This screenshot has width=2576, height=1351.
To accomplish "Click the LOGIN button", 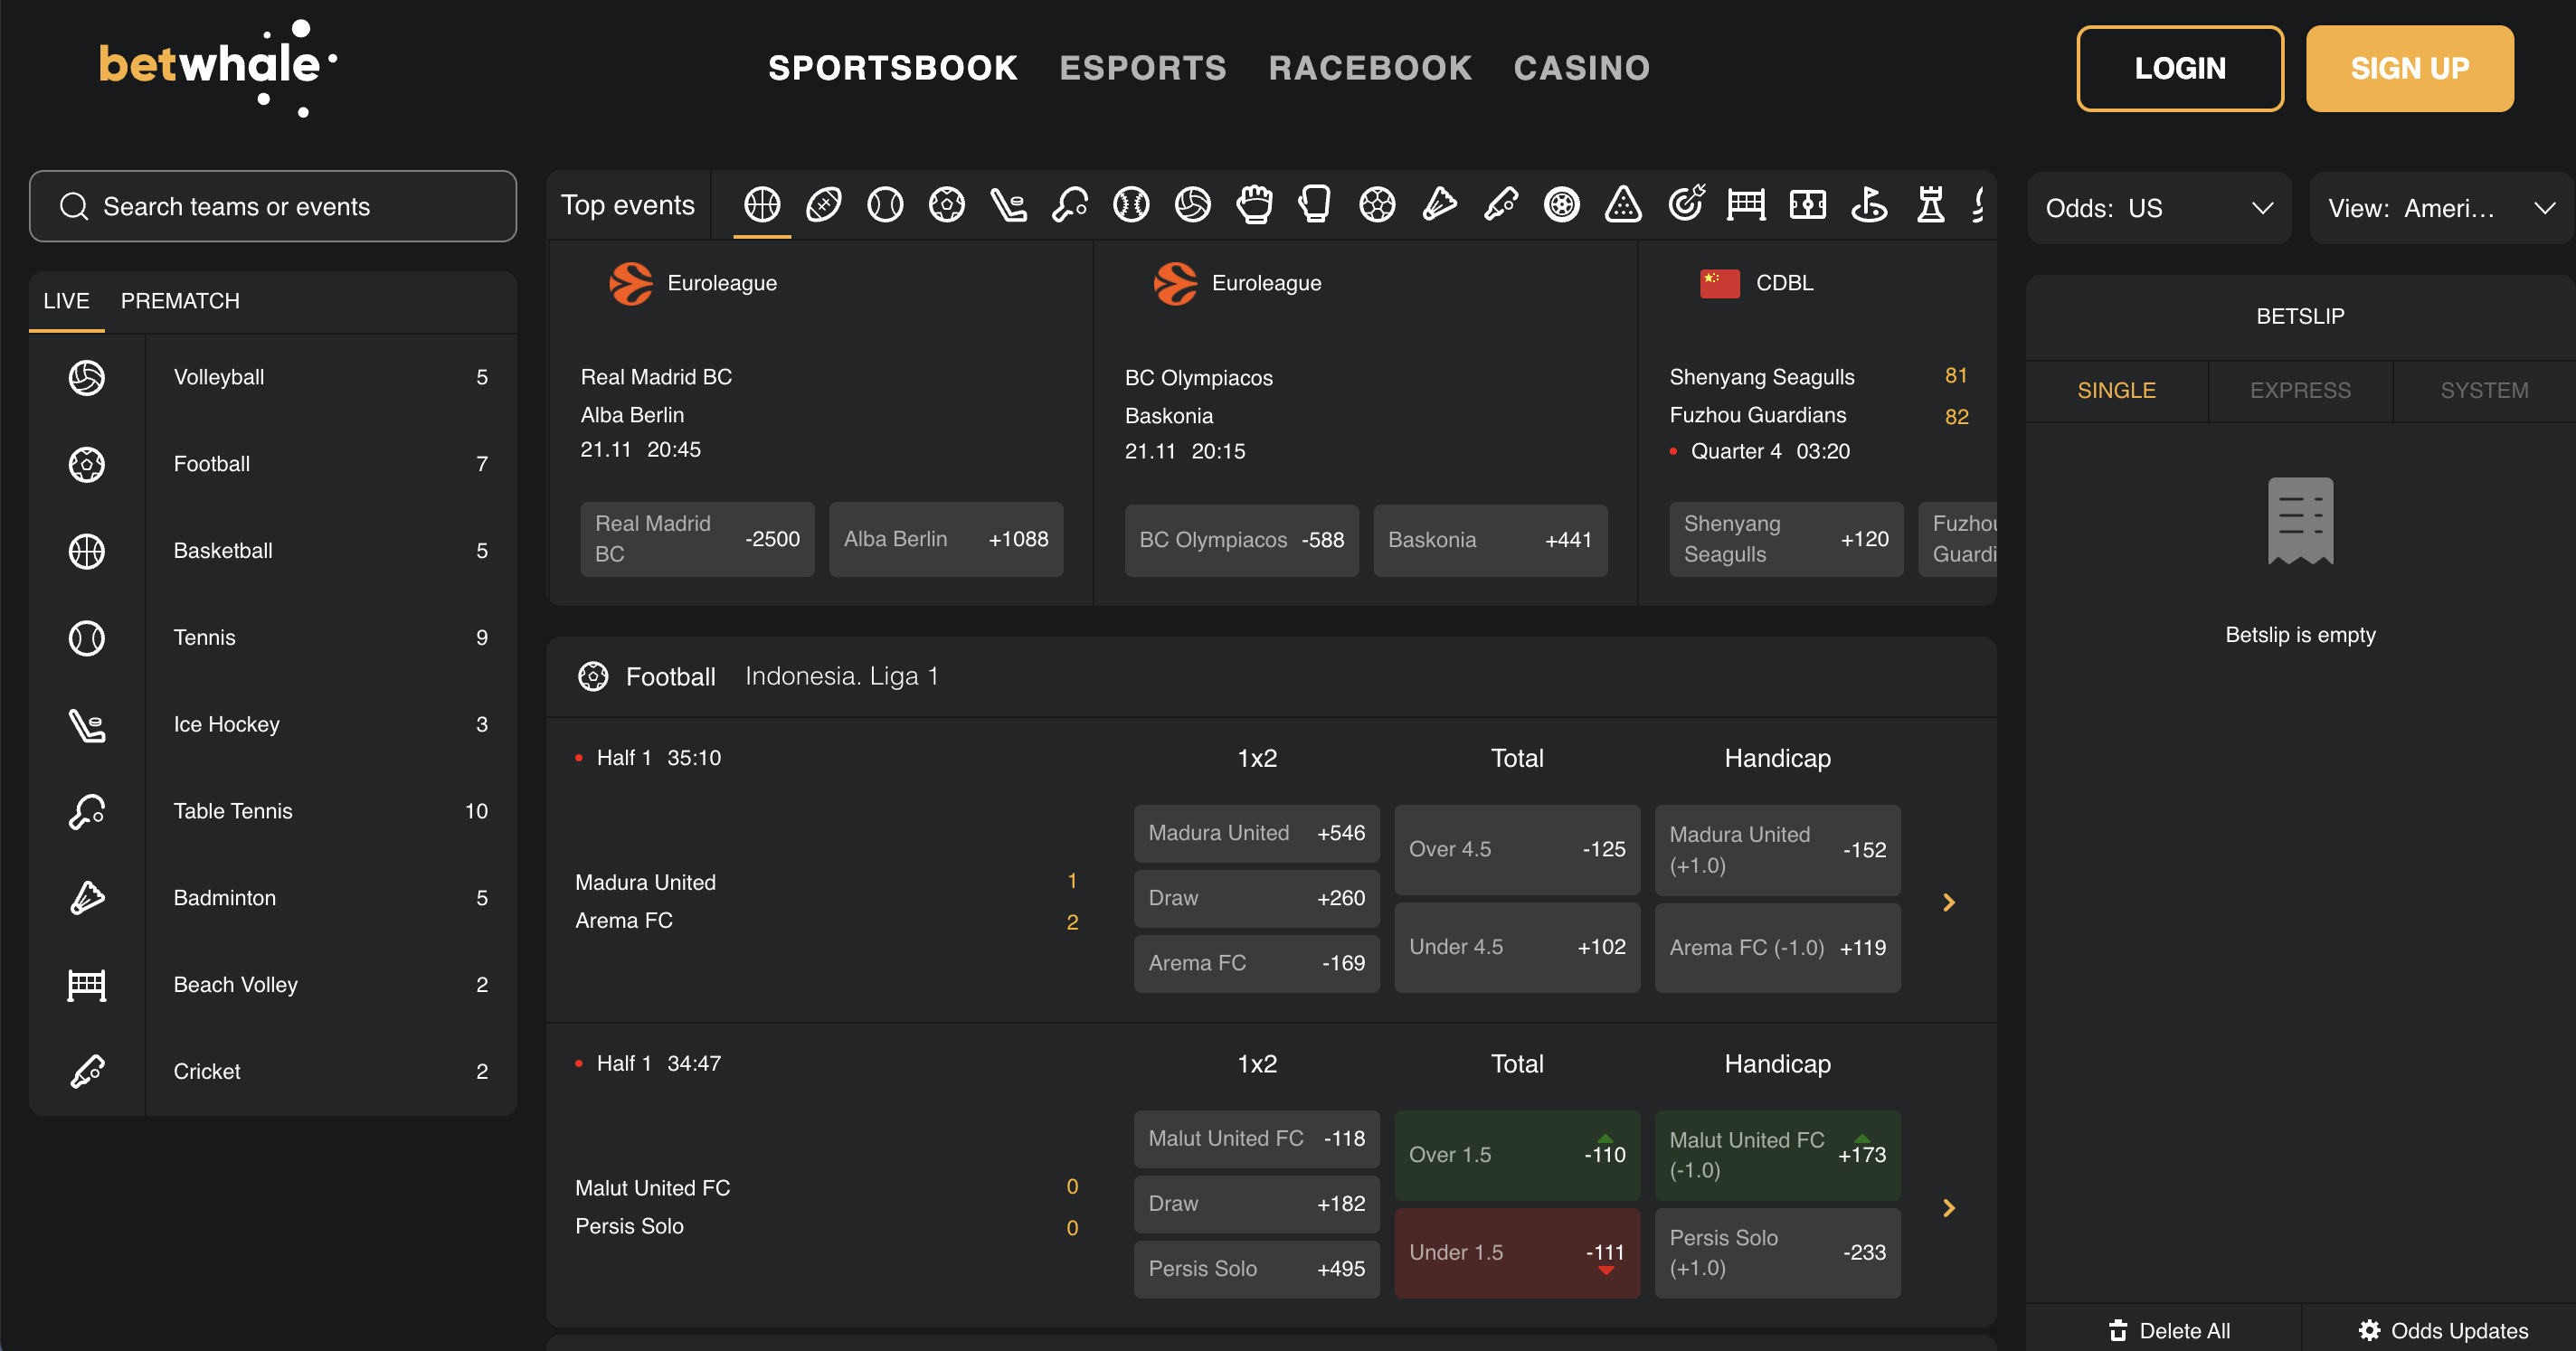I will 2180,68.
